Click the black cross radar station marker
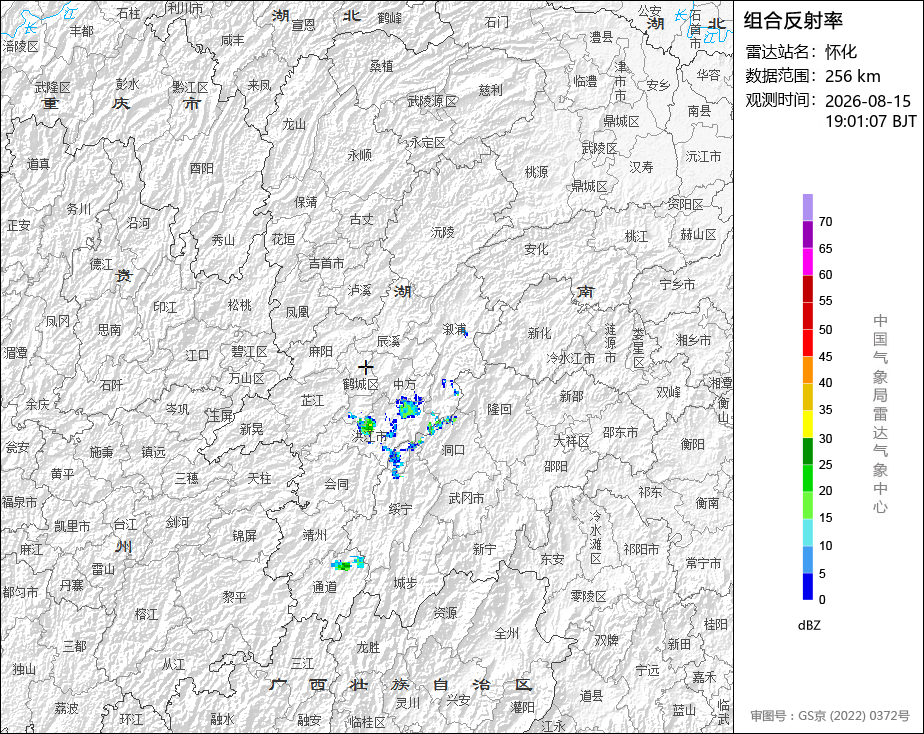The height and width of the screenshot is (734, 924). 366,368
